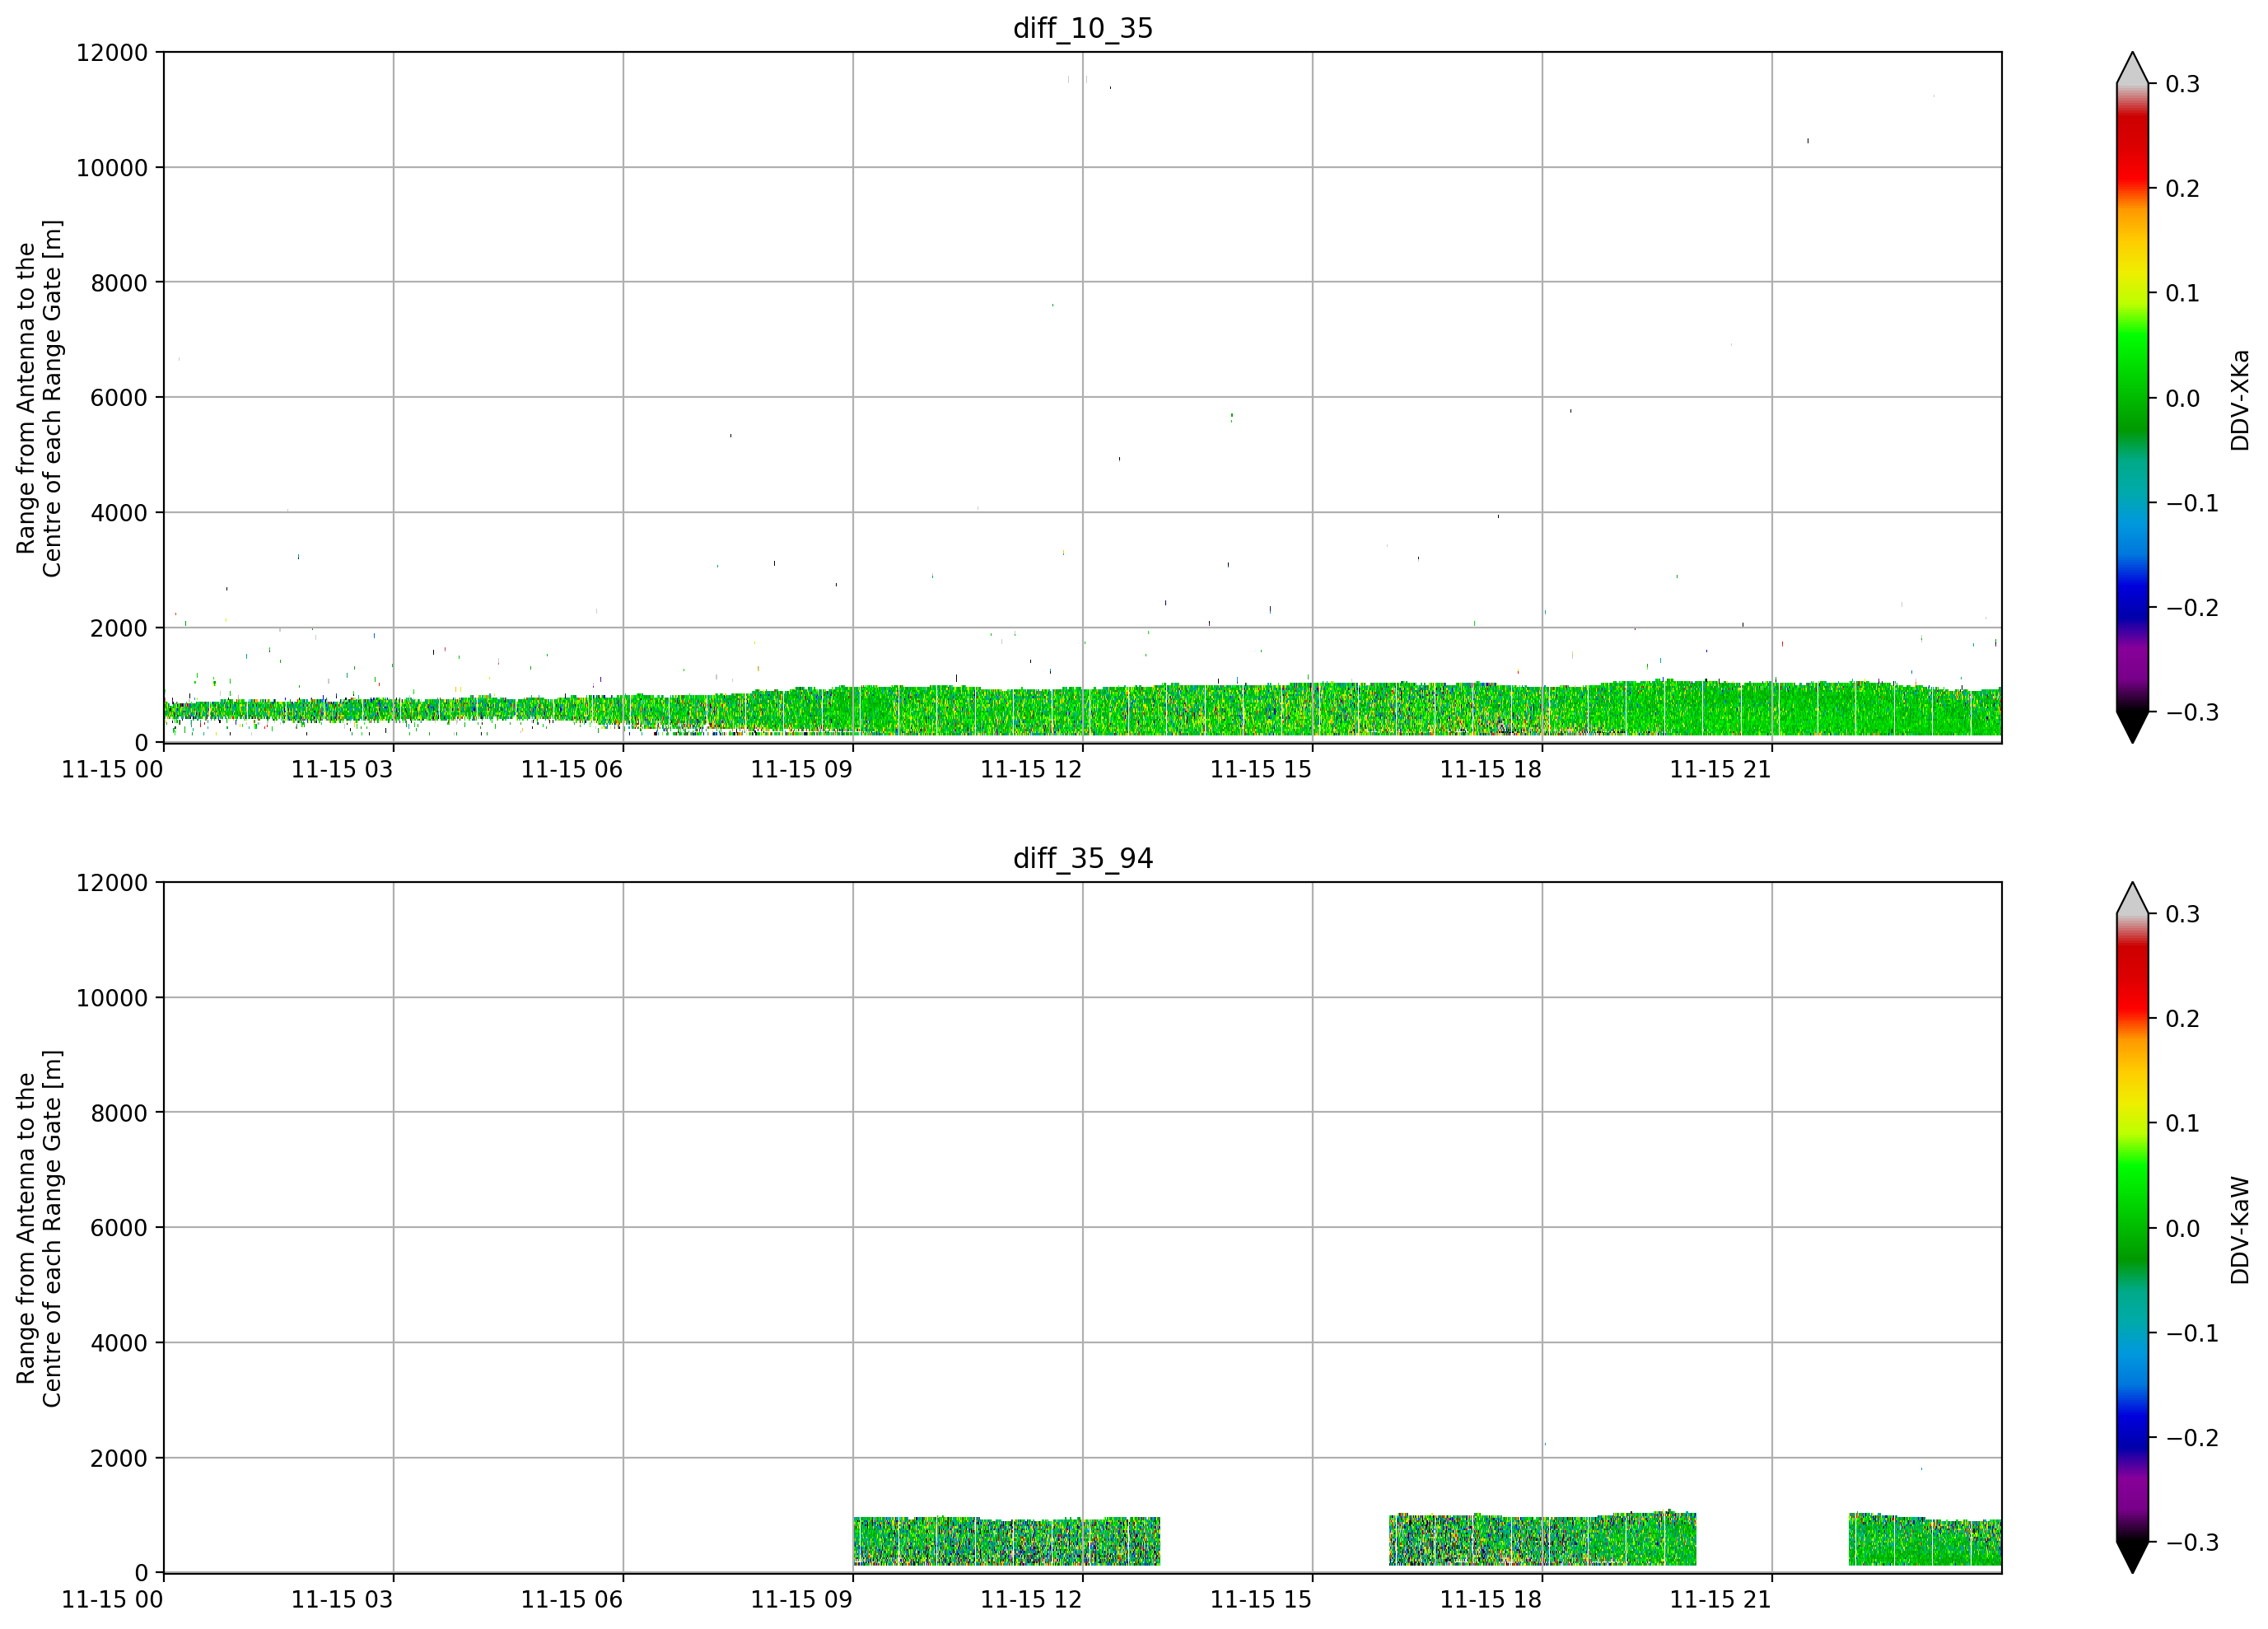
Task: Click y tick "6000" of diff_35_94 plot
Action: click(119, 1228)
